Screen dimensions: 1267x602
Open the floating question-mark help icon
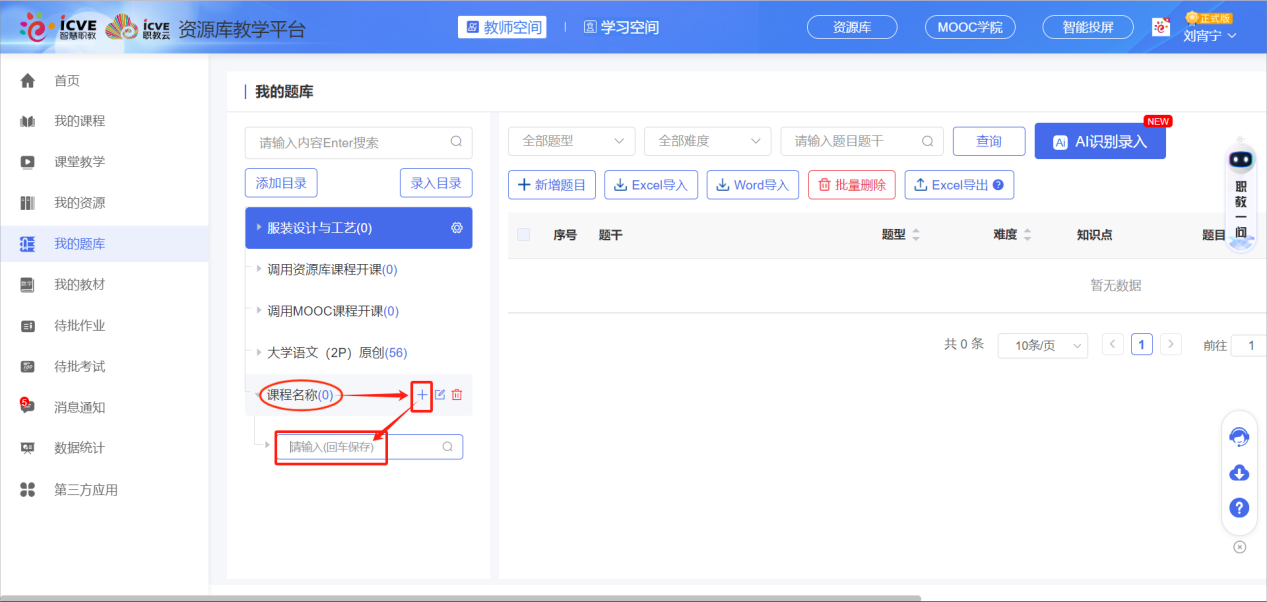click(x=1239, y=507)
